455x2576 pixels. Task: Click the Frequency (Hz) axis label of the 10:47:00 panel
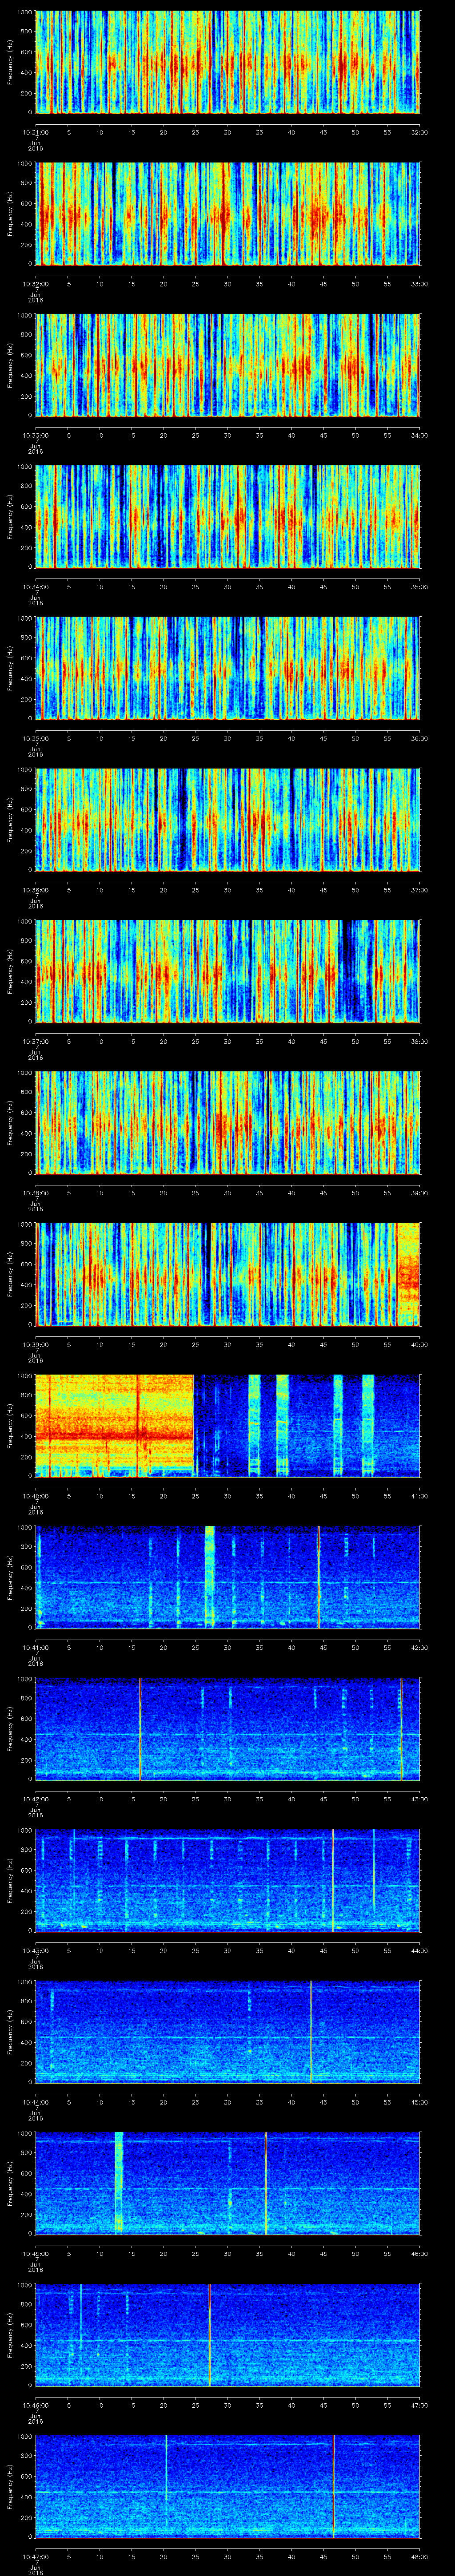point(10,2487)
